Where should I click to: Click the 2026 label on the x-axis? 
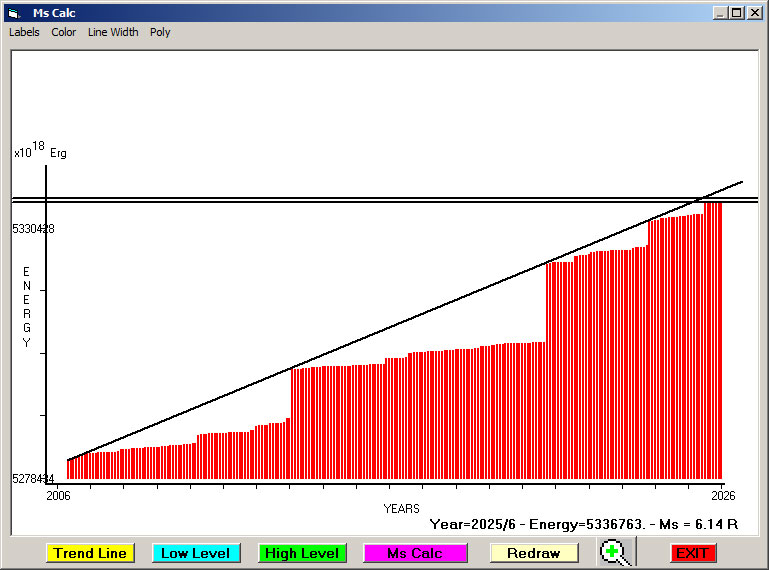[722, 496]
